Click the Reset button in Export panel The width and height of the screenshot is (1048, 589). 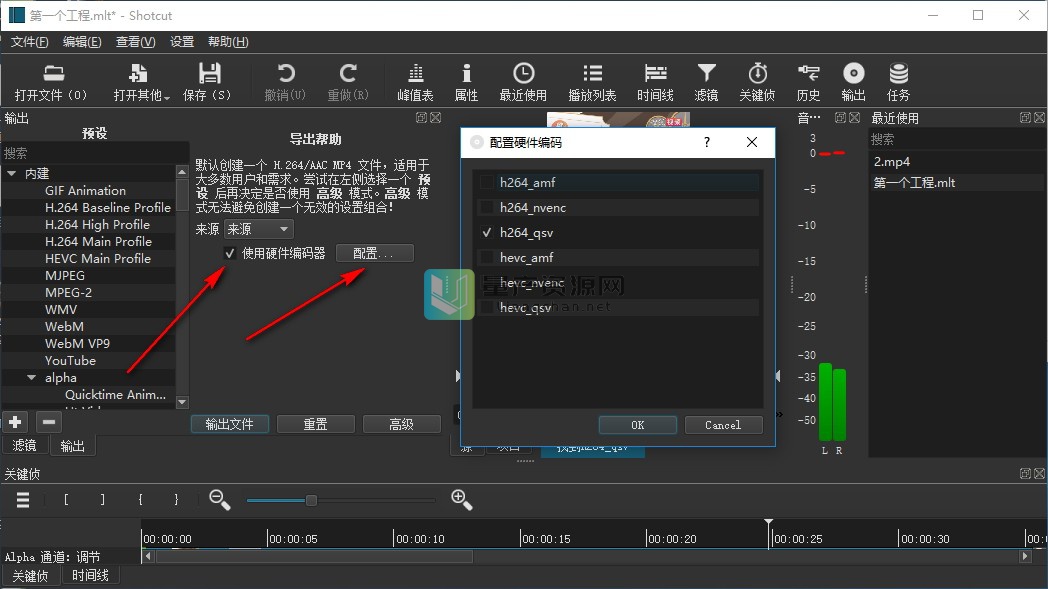pos(315,424)
